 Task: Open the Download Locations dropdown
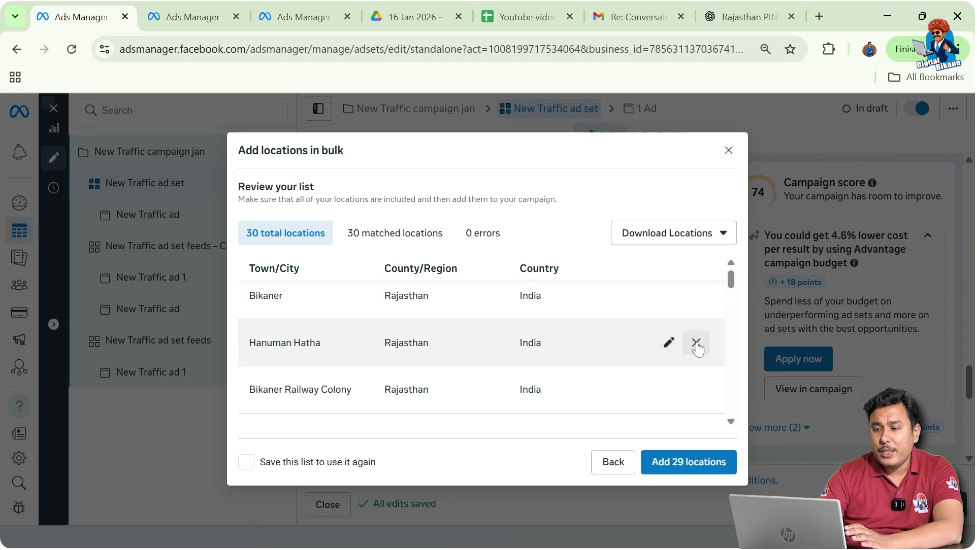click(x=674, y=233)
